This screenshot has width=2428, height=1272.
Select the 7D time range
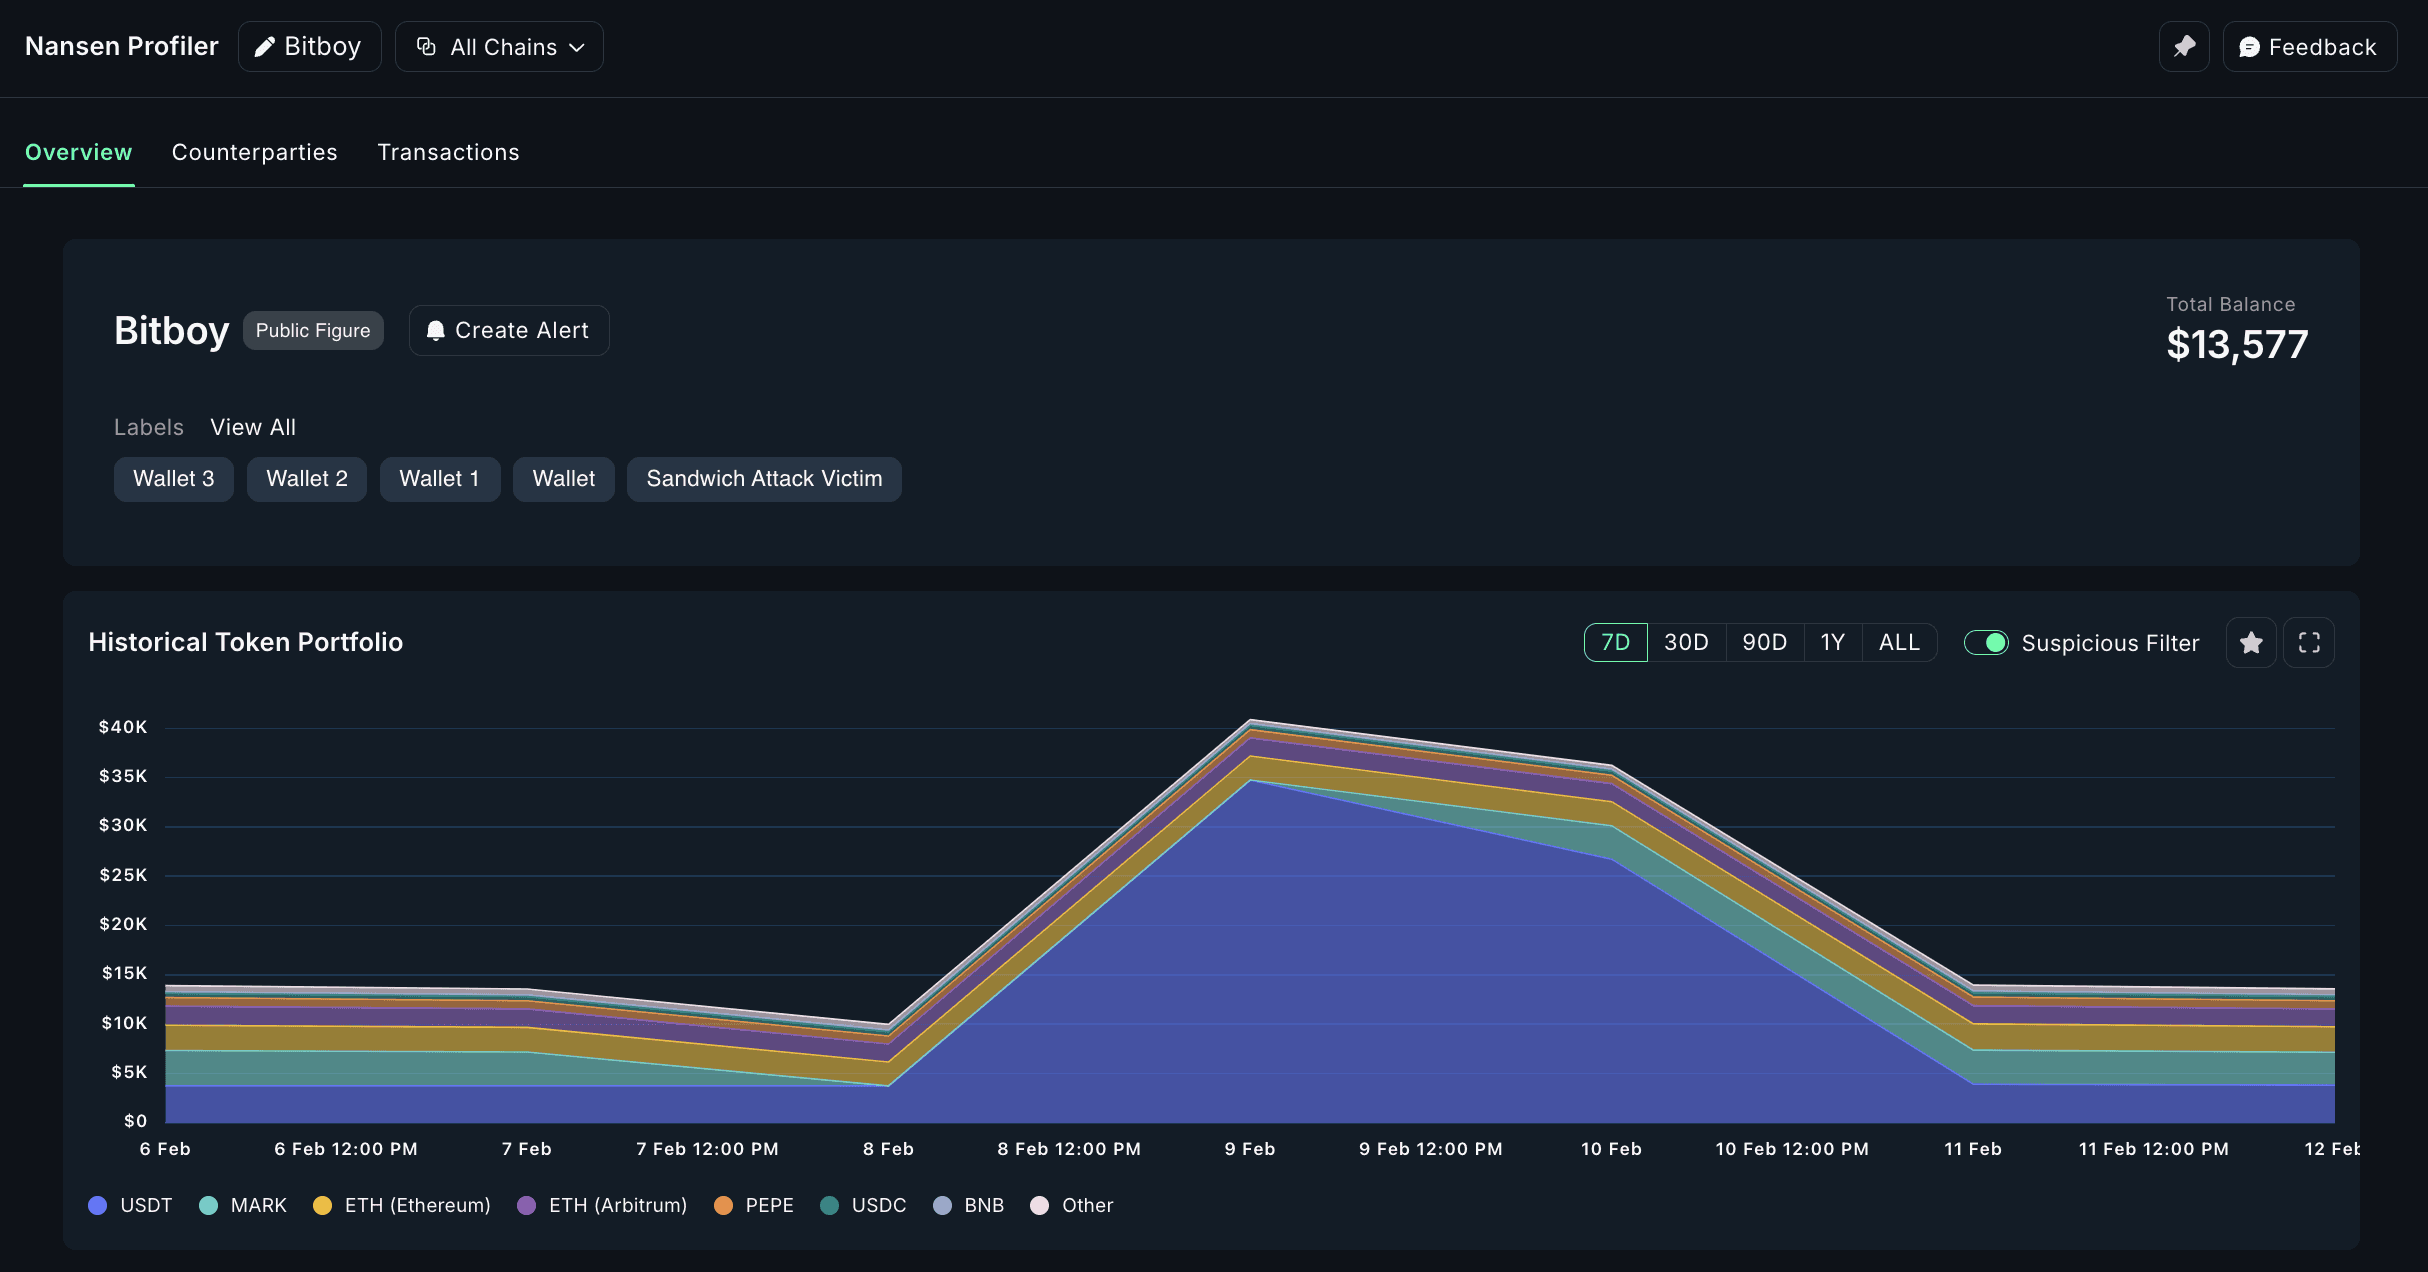click(1615, 643)
